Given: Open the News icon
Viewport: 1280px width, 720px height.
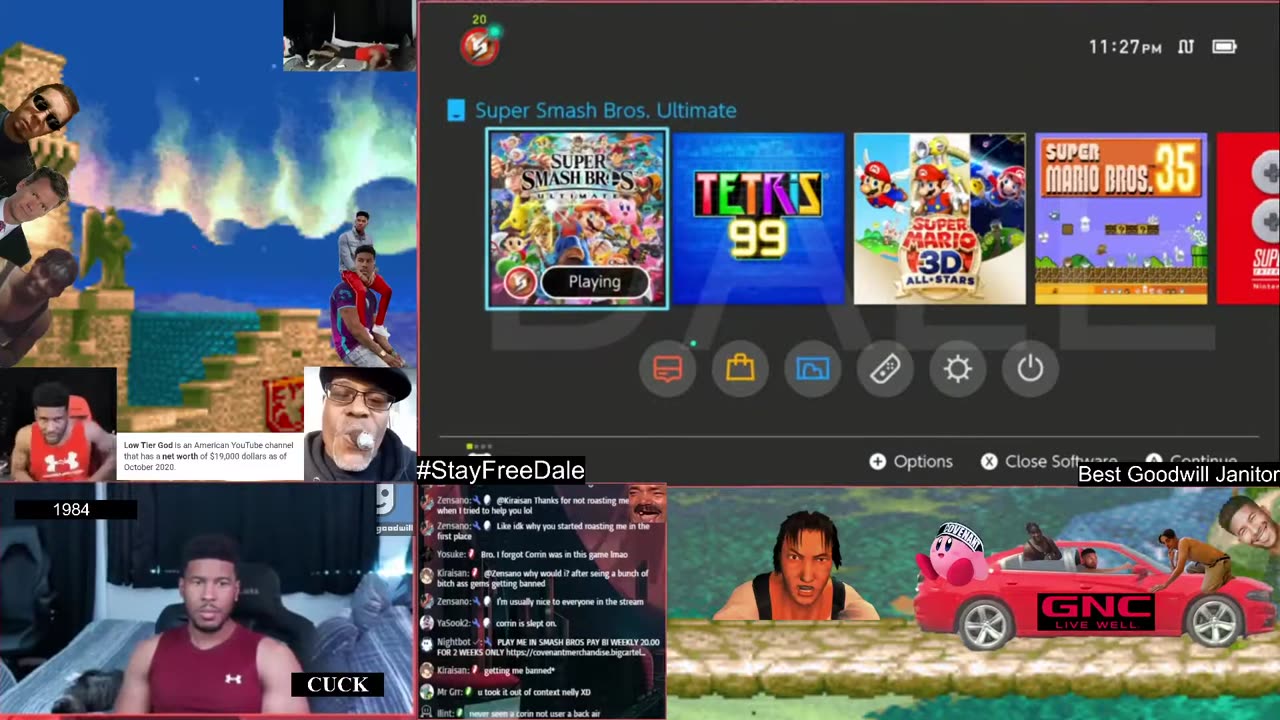Looking at the screenshot, I should point(668,369).
